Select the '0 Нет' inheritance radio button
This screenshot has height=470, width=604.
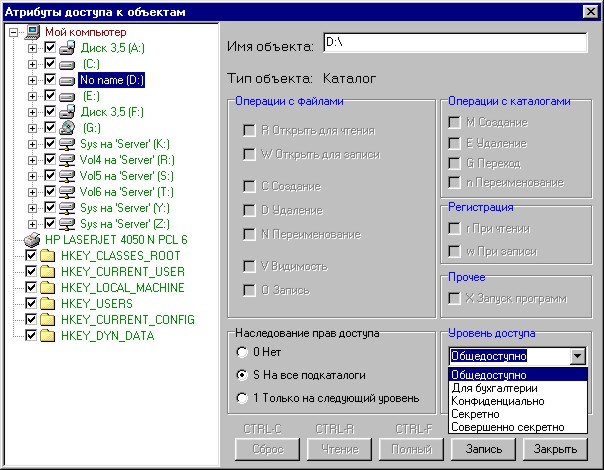point(242,352)
